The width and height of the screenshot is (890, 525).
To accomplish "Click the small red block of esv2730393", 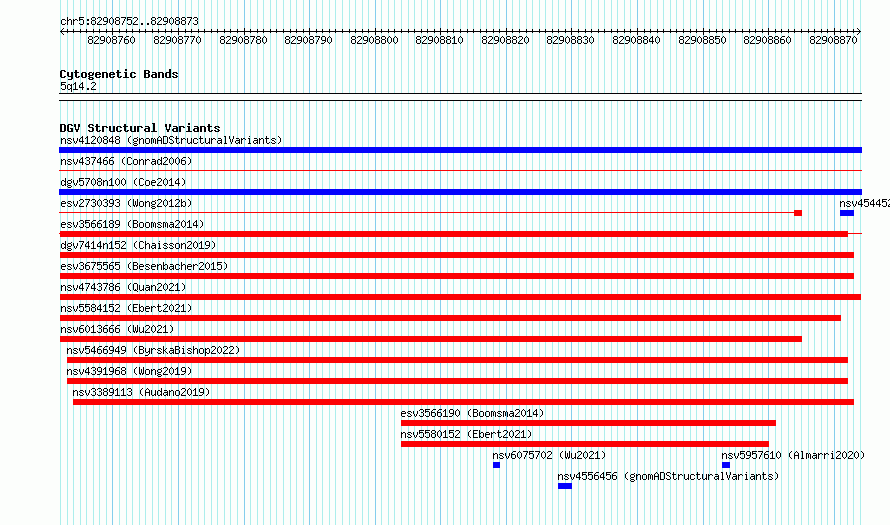I will pos(797,213).
